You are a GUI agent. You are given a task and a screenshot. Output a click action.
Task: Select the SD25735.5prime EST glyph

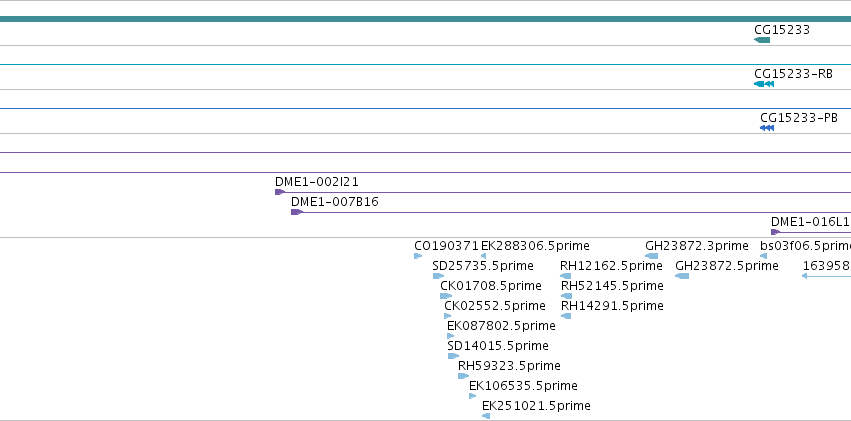[x=438, y=276]
